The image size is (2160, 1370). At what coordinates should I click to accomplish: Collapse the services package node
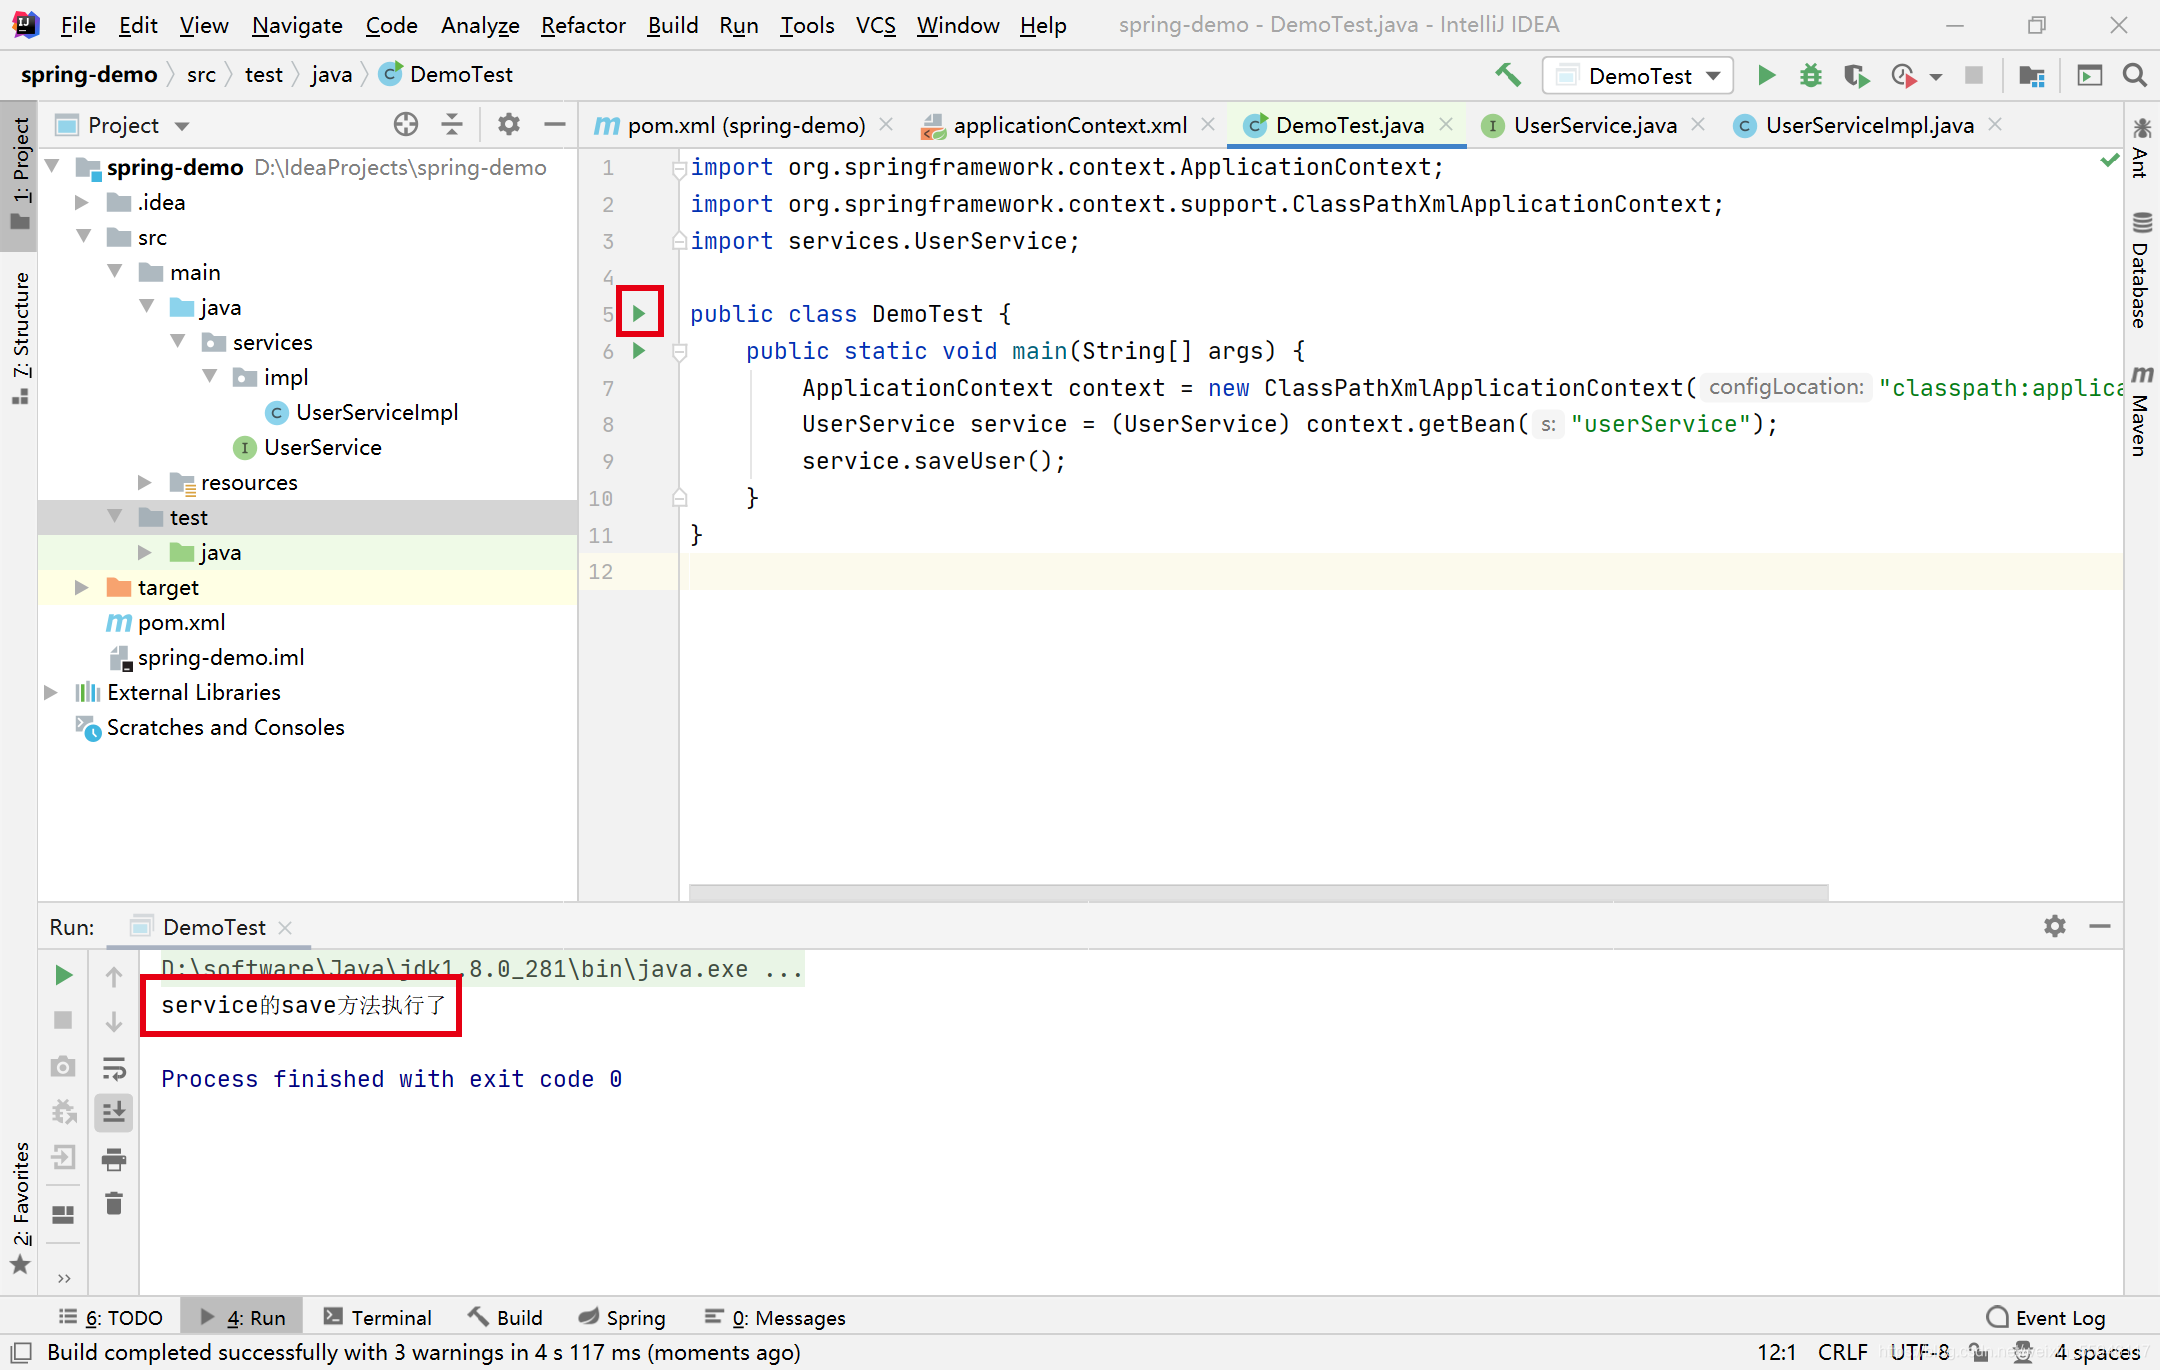click(178, 342)
